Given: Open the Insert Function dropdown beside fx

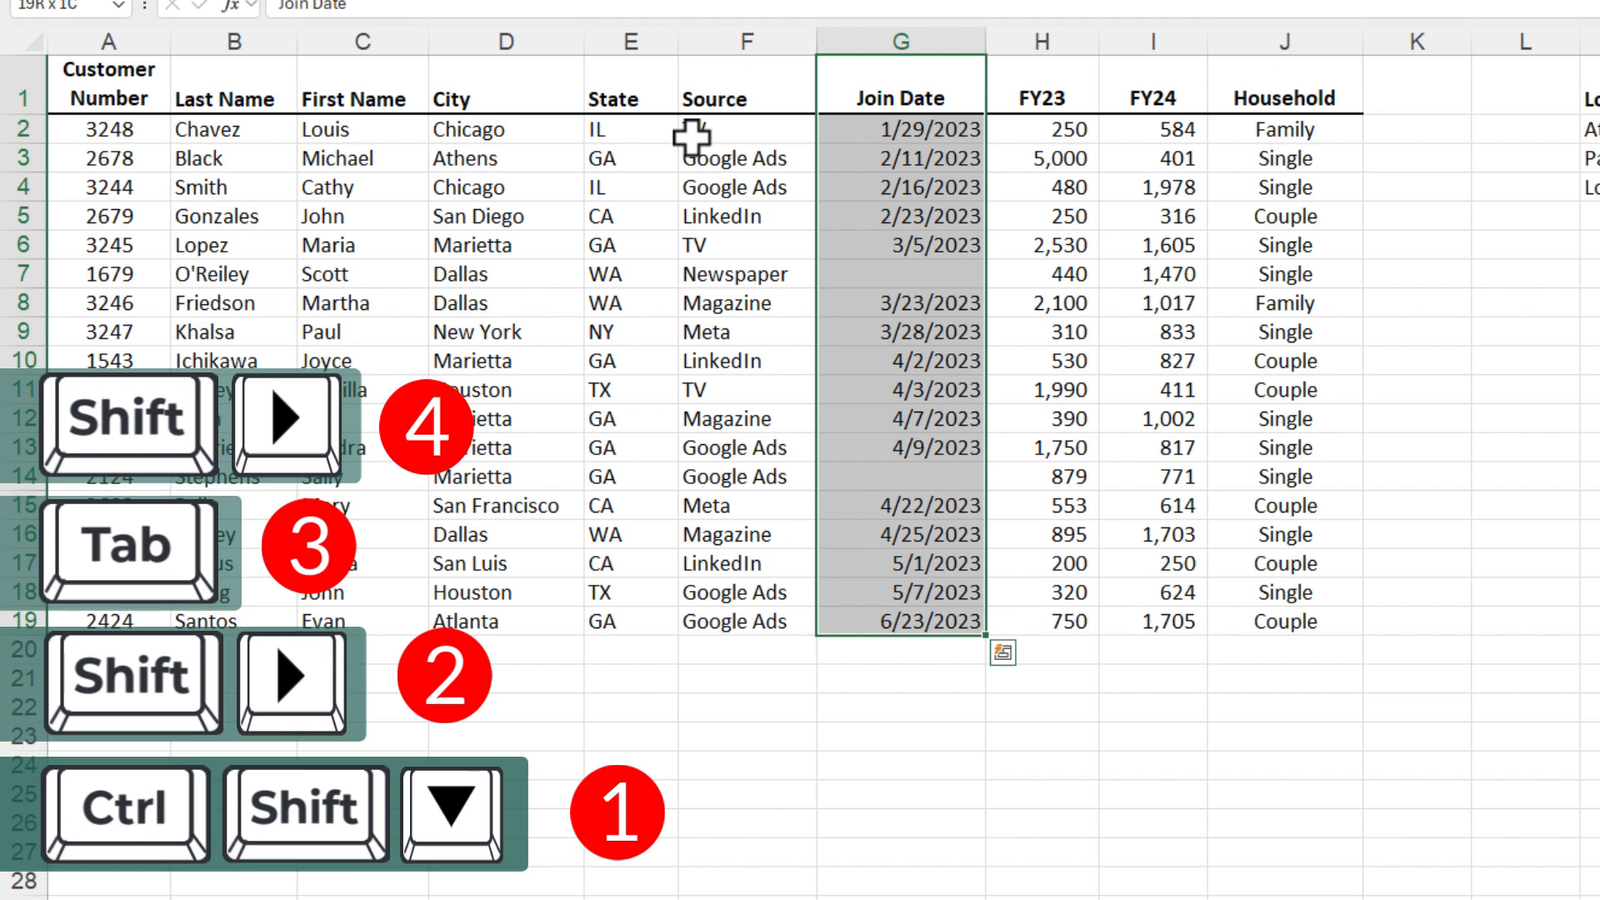Looking at the screenshot, I should point(251,7).
